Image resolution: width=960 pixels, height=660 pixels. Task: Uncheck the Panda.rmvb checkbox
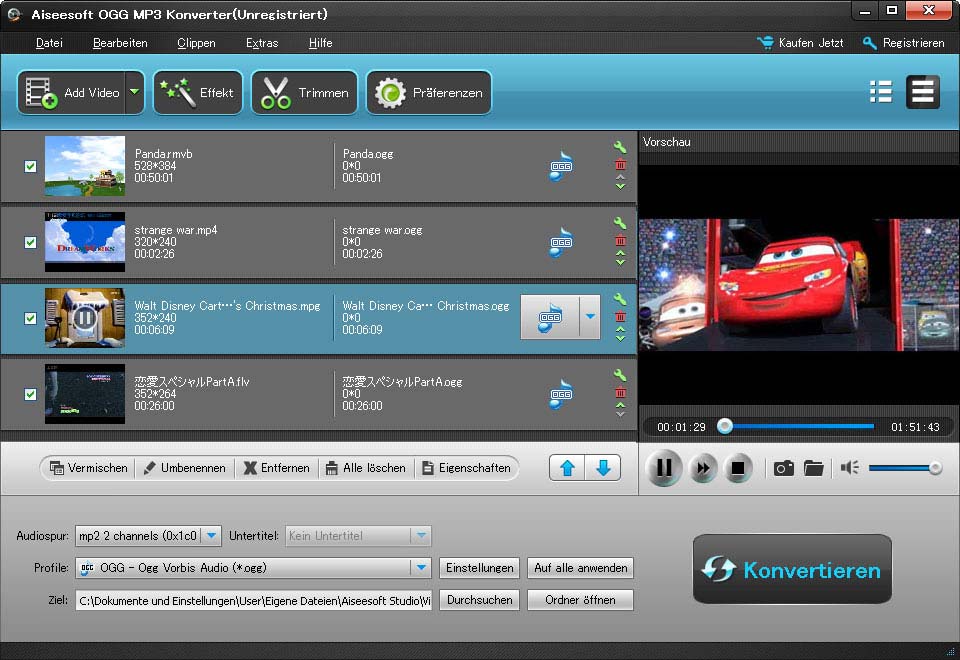tap(30, 166)
